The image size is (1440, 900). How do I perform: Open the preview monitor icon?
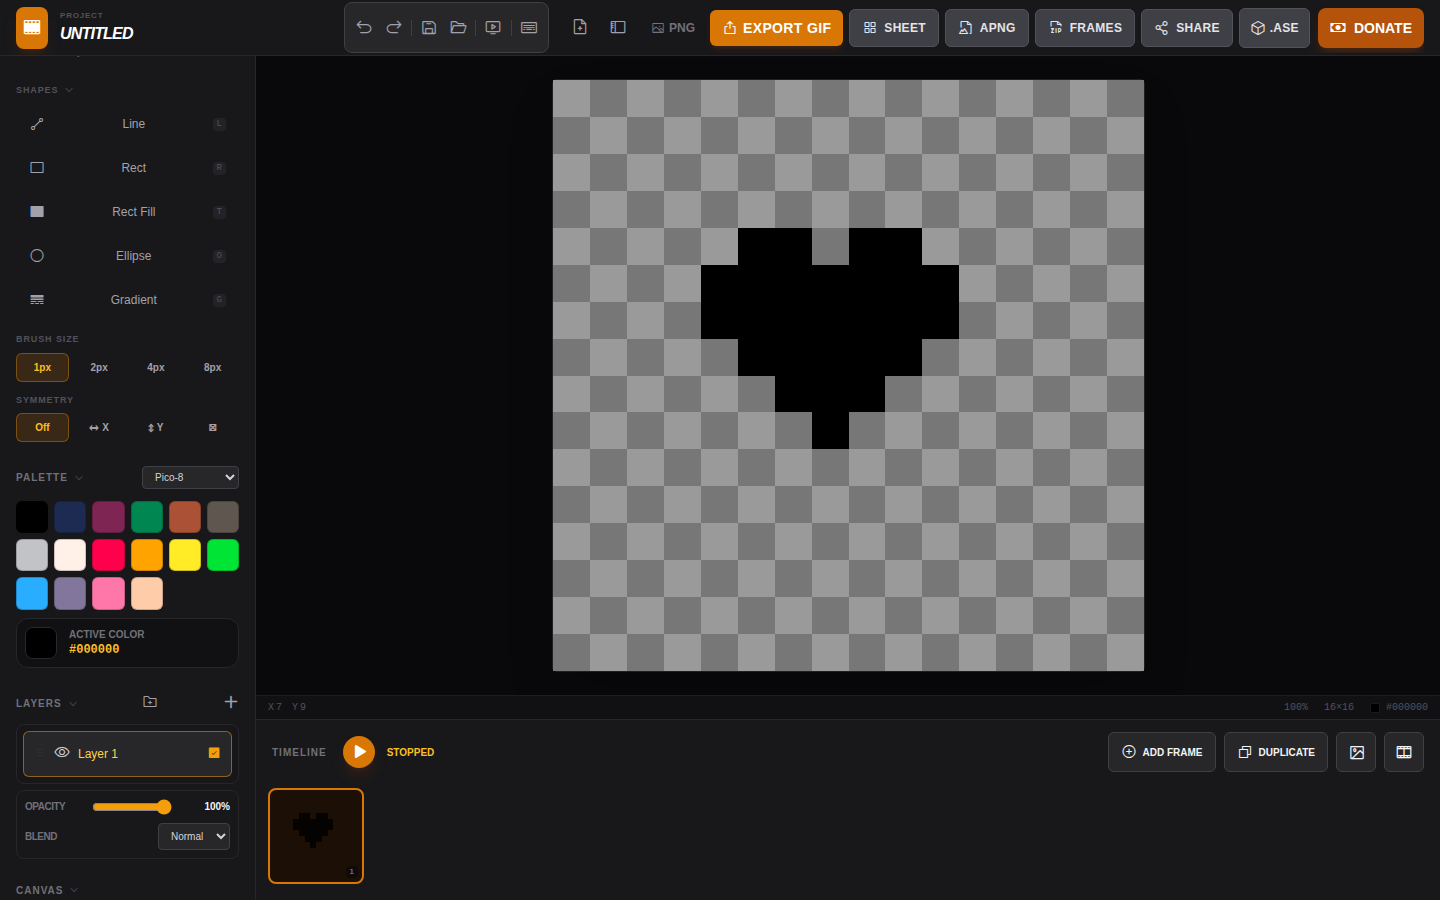pos(493,28)
